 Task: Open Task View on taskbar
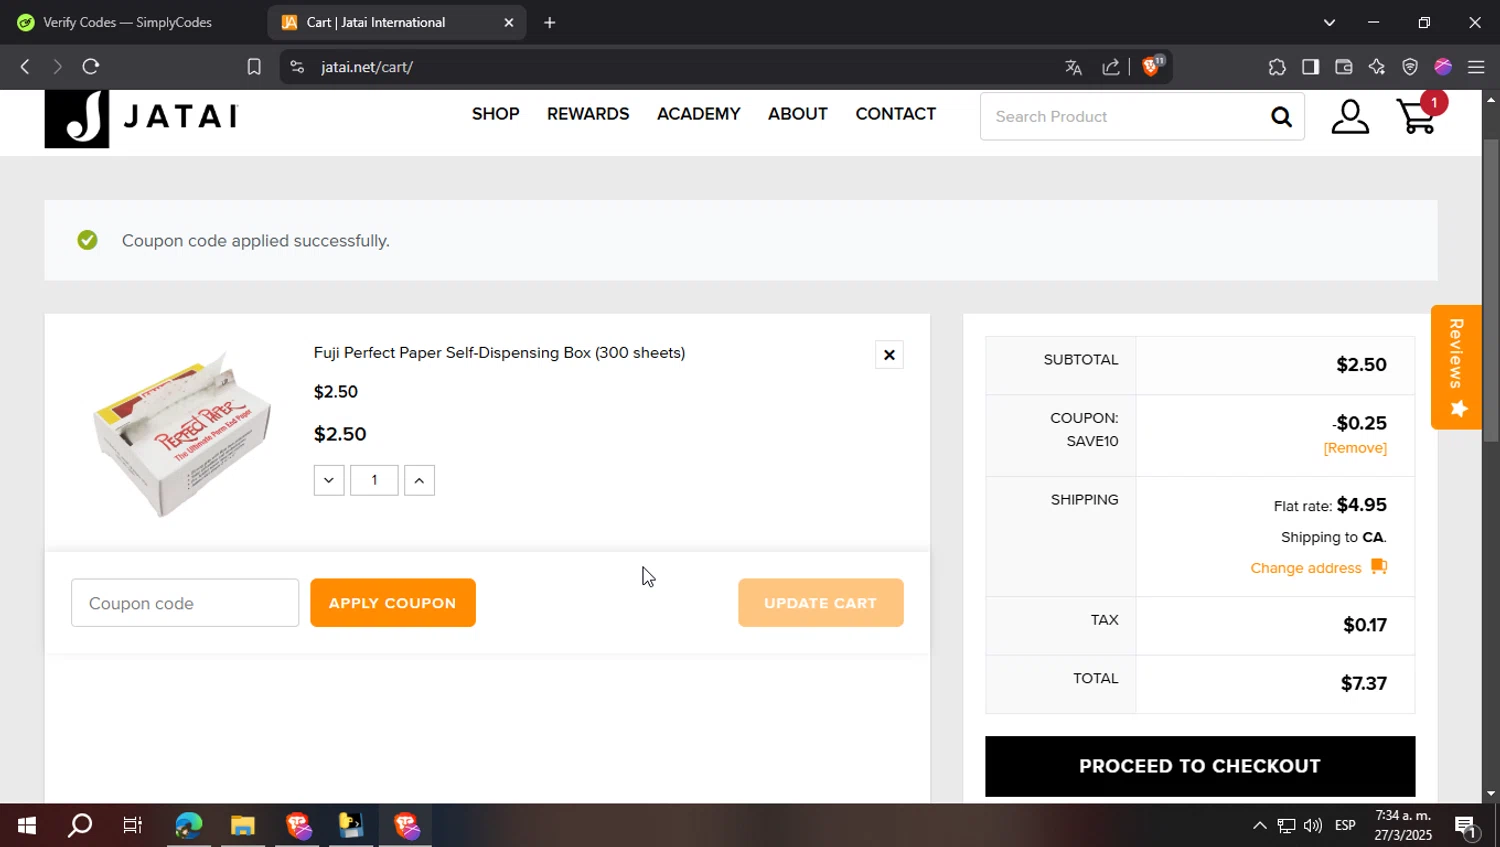pos(132,826)
